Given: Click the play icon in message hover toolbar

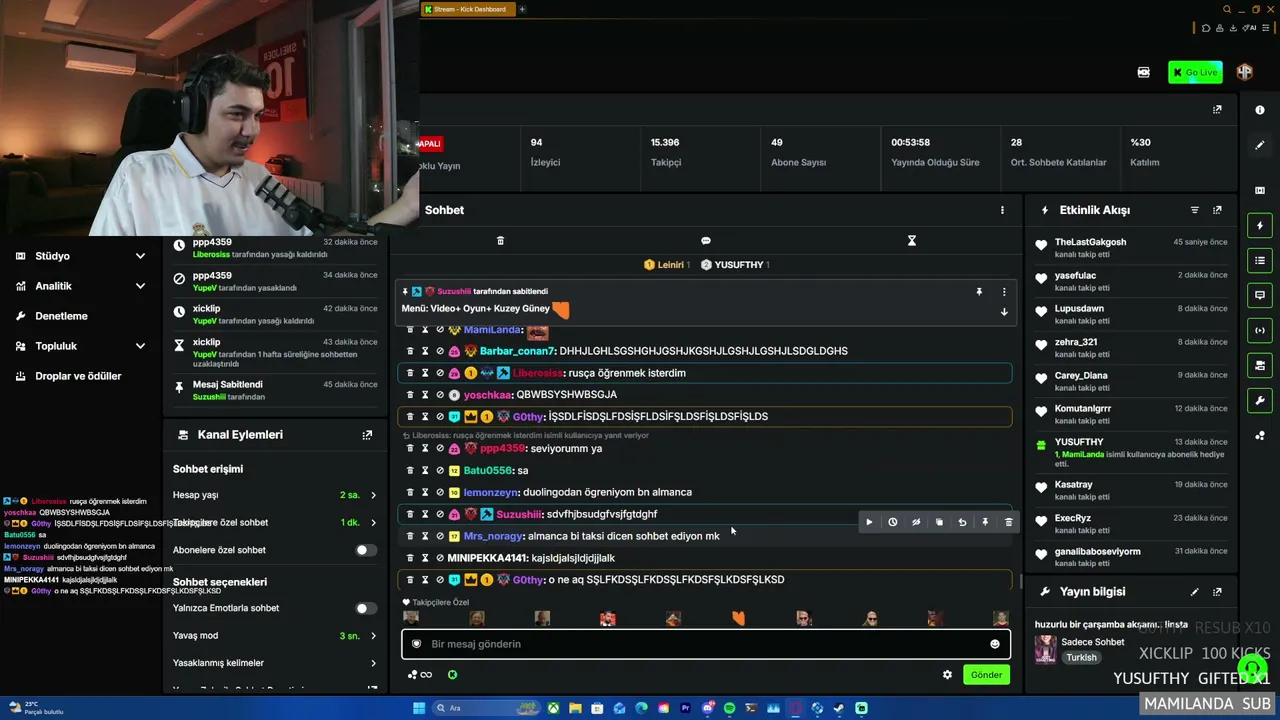Looking at the screenshot, I should tap(869, 522).
